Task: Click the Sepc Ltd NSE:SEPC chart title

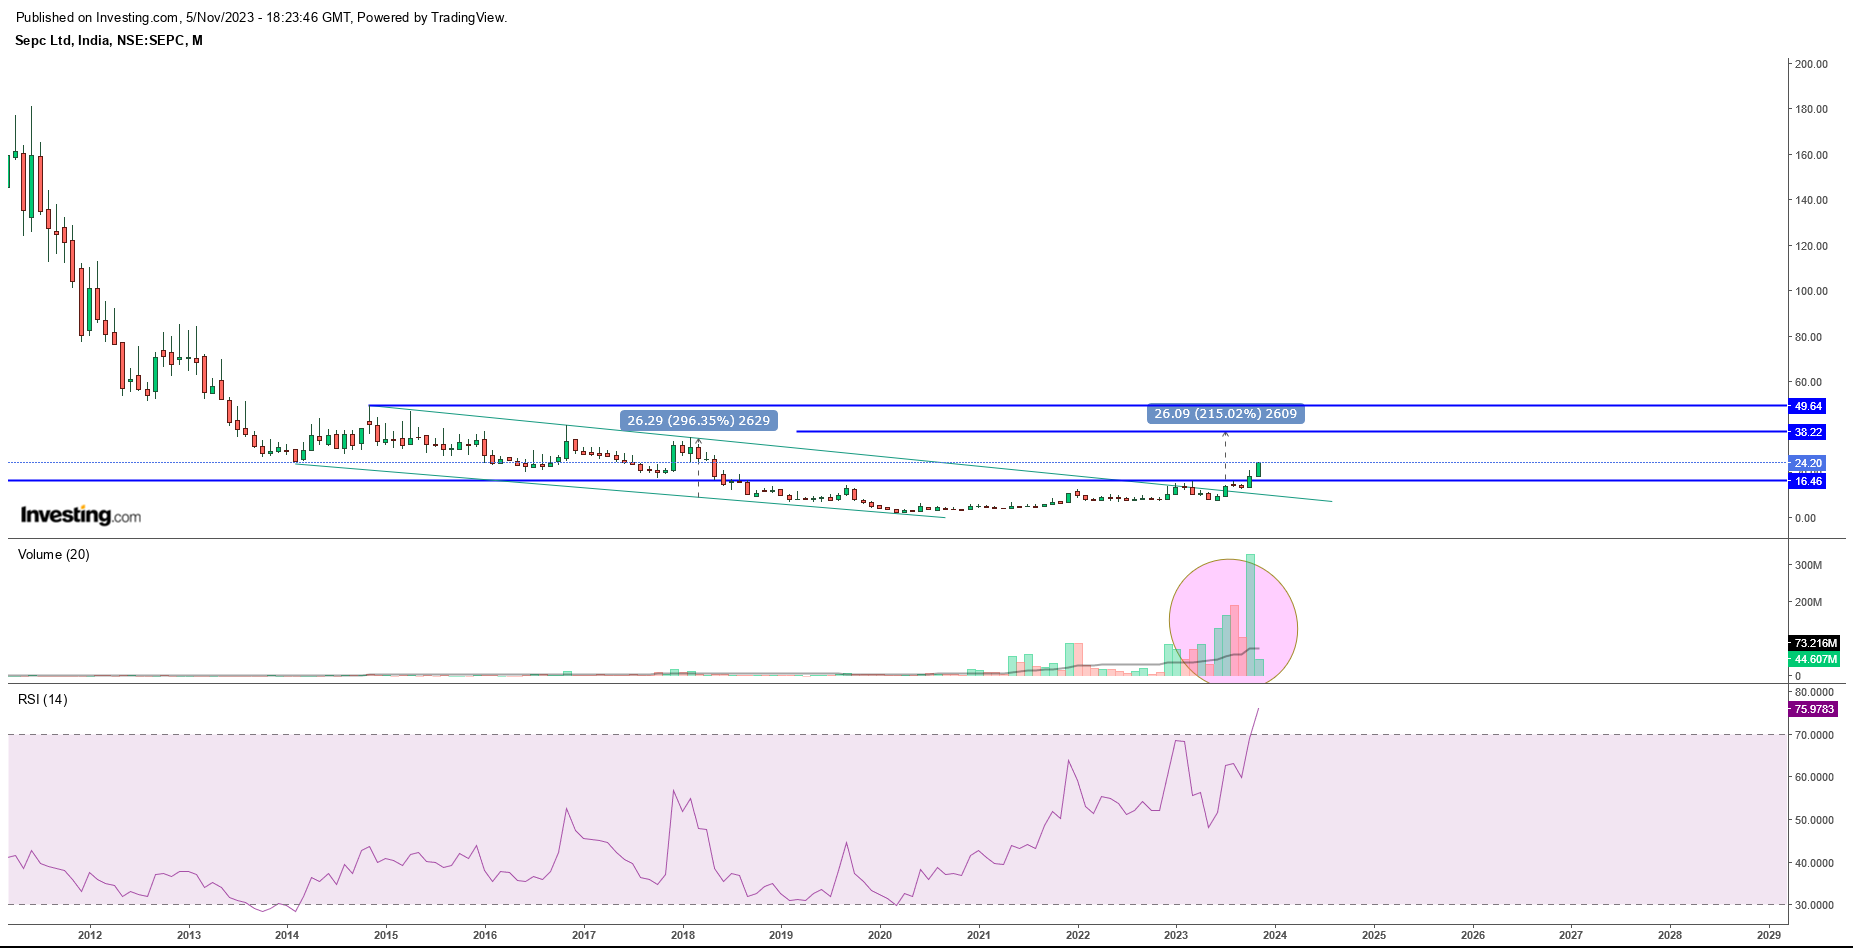Action: [109, 41]
